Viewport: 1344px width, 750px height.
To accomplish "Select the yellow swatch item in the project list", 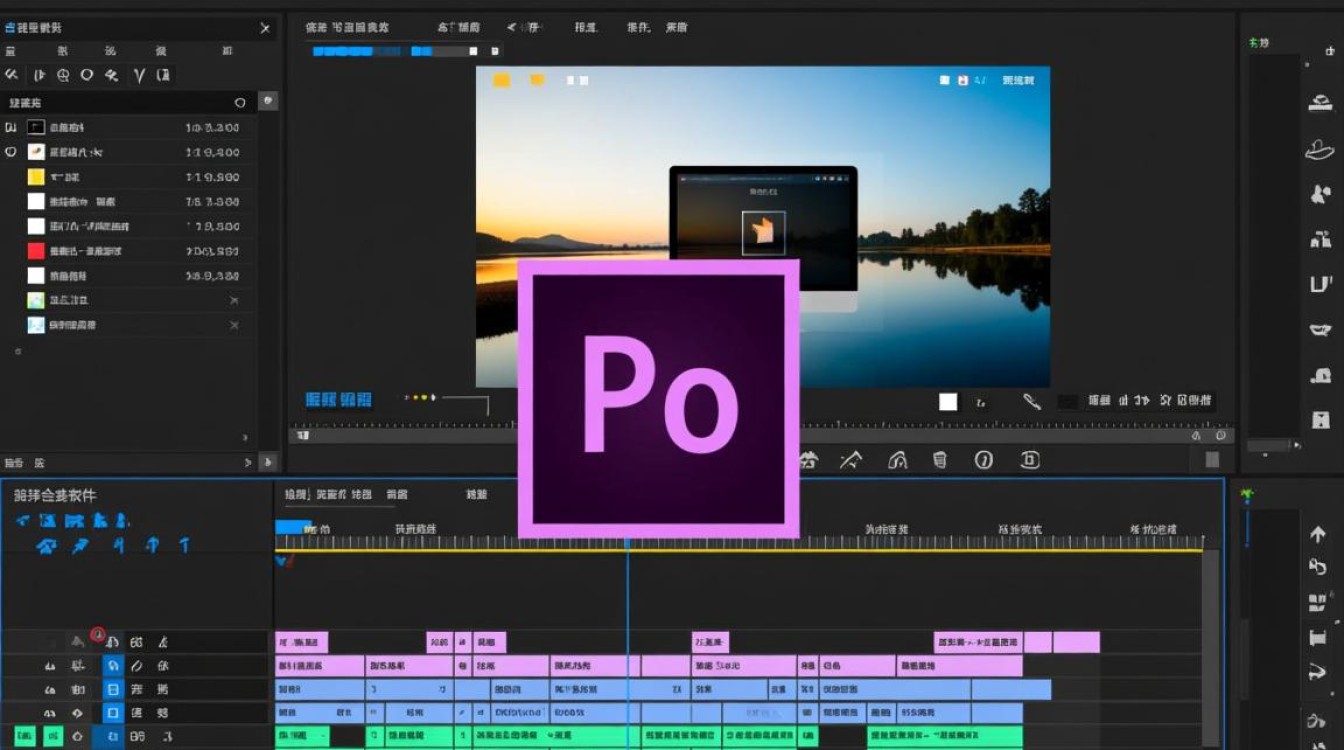I will (x=36, y=177).
